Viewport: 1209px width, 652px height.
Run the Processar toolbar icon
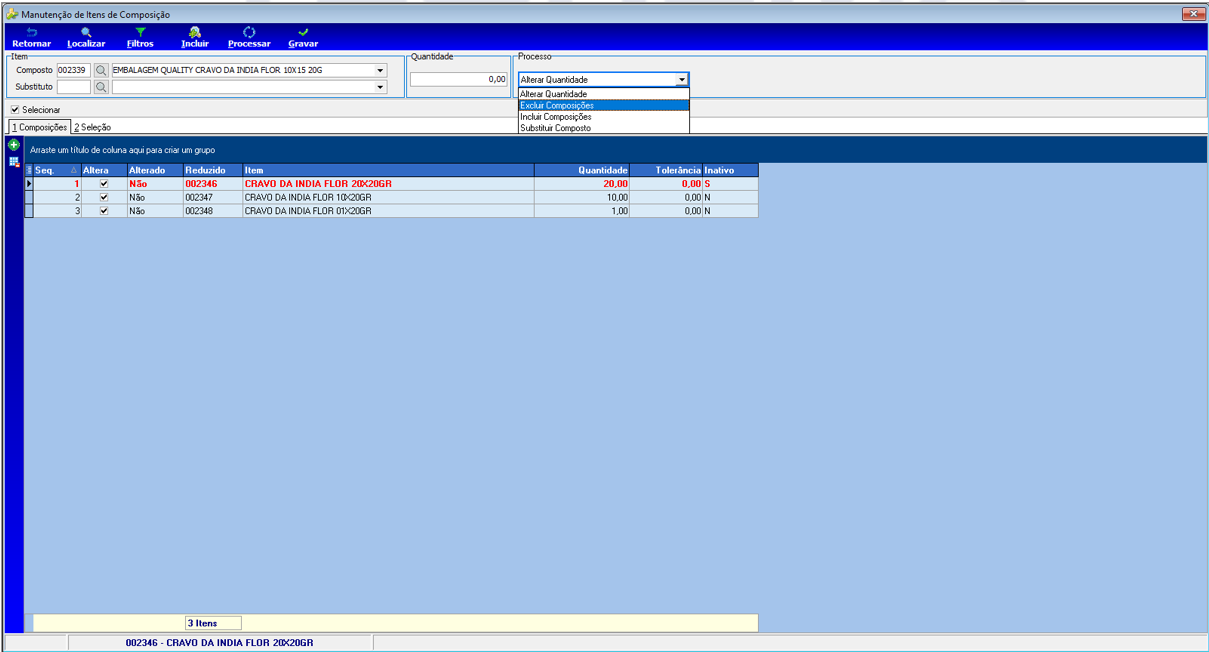point(249,33)
